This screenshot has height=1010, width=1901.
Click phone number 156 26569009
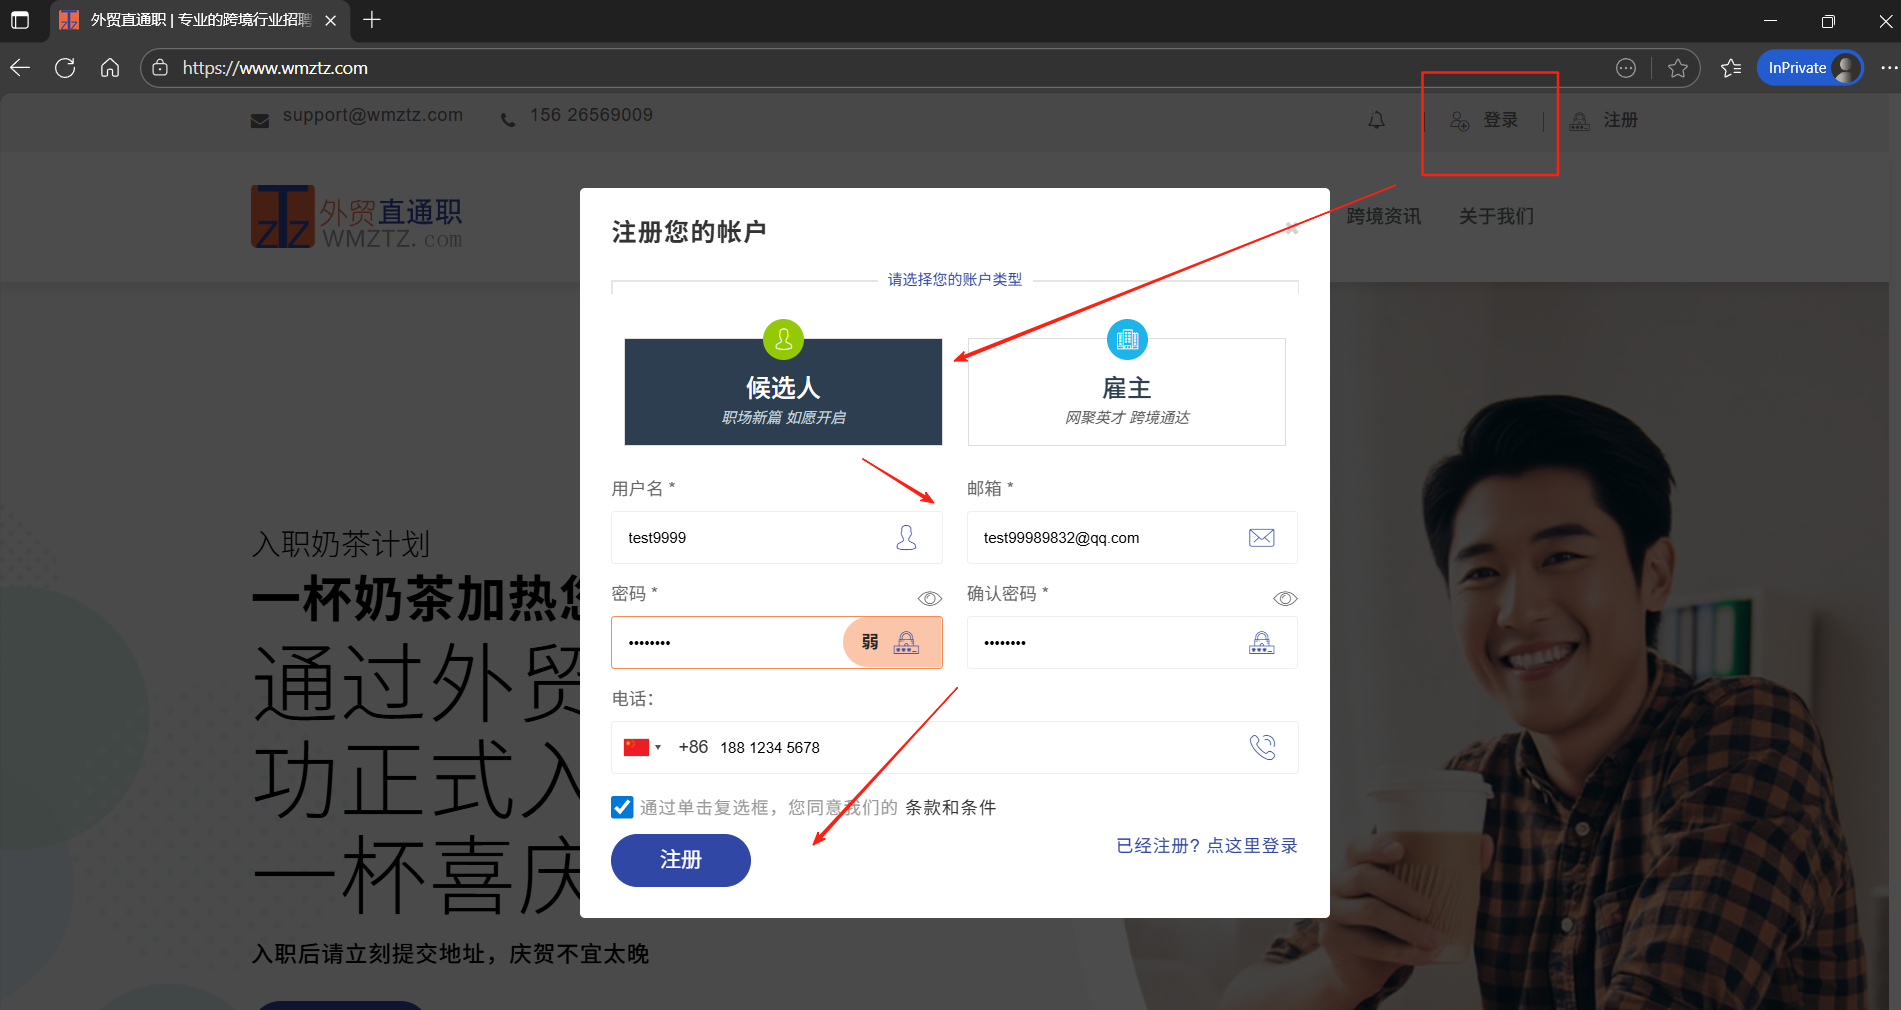coord(591,115)
